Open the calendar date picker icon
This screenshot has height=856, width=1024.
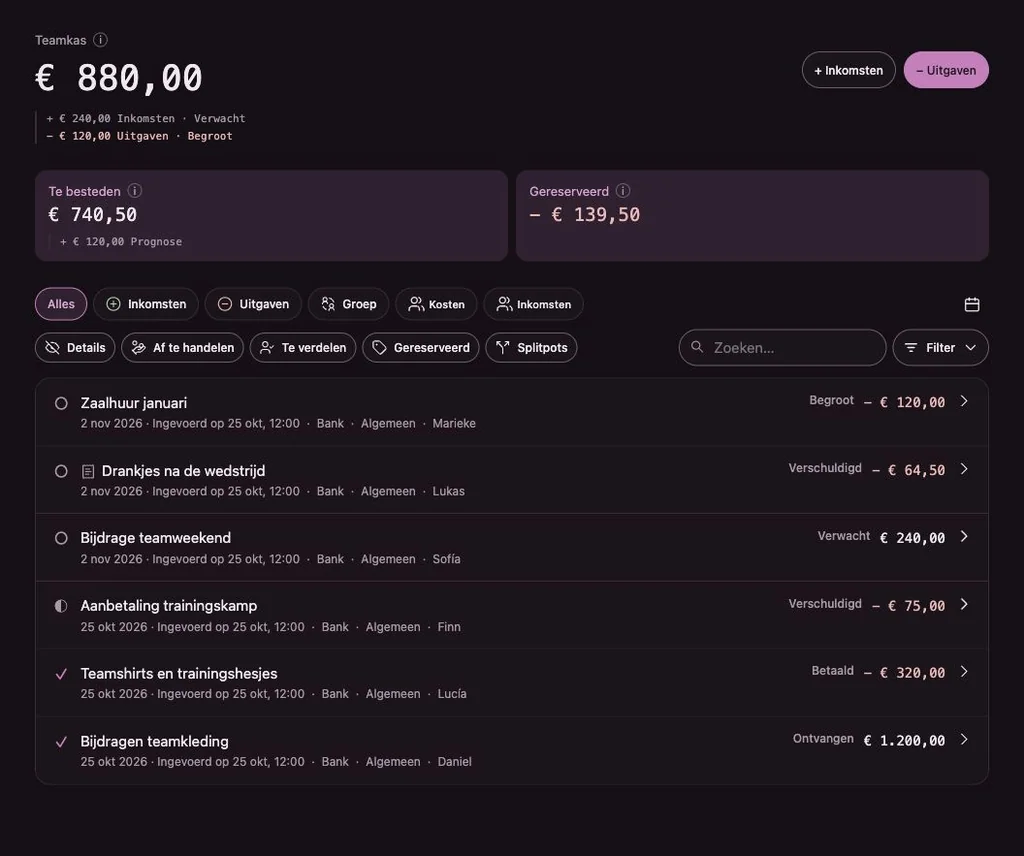(x=971, y=304)
